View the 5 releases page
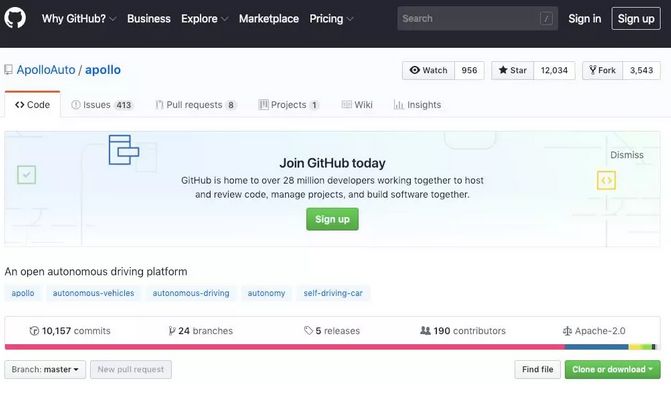Image resolution: width=671 pixels, height=394 pixels. (x=332, y=331)
